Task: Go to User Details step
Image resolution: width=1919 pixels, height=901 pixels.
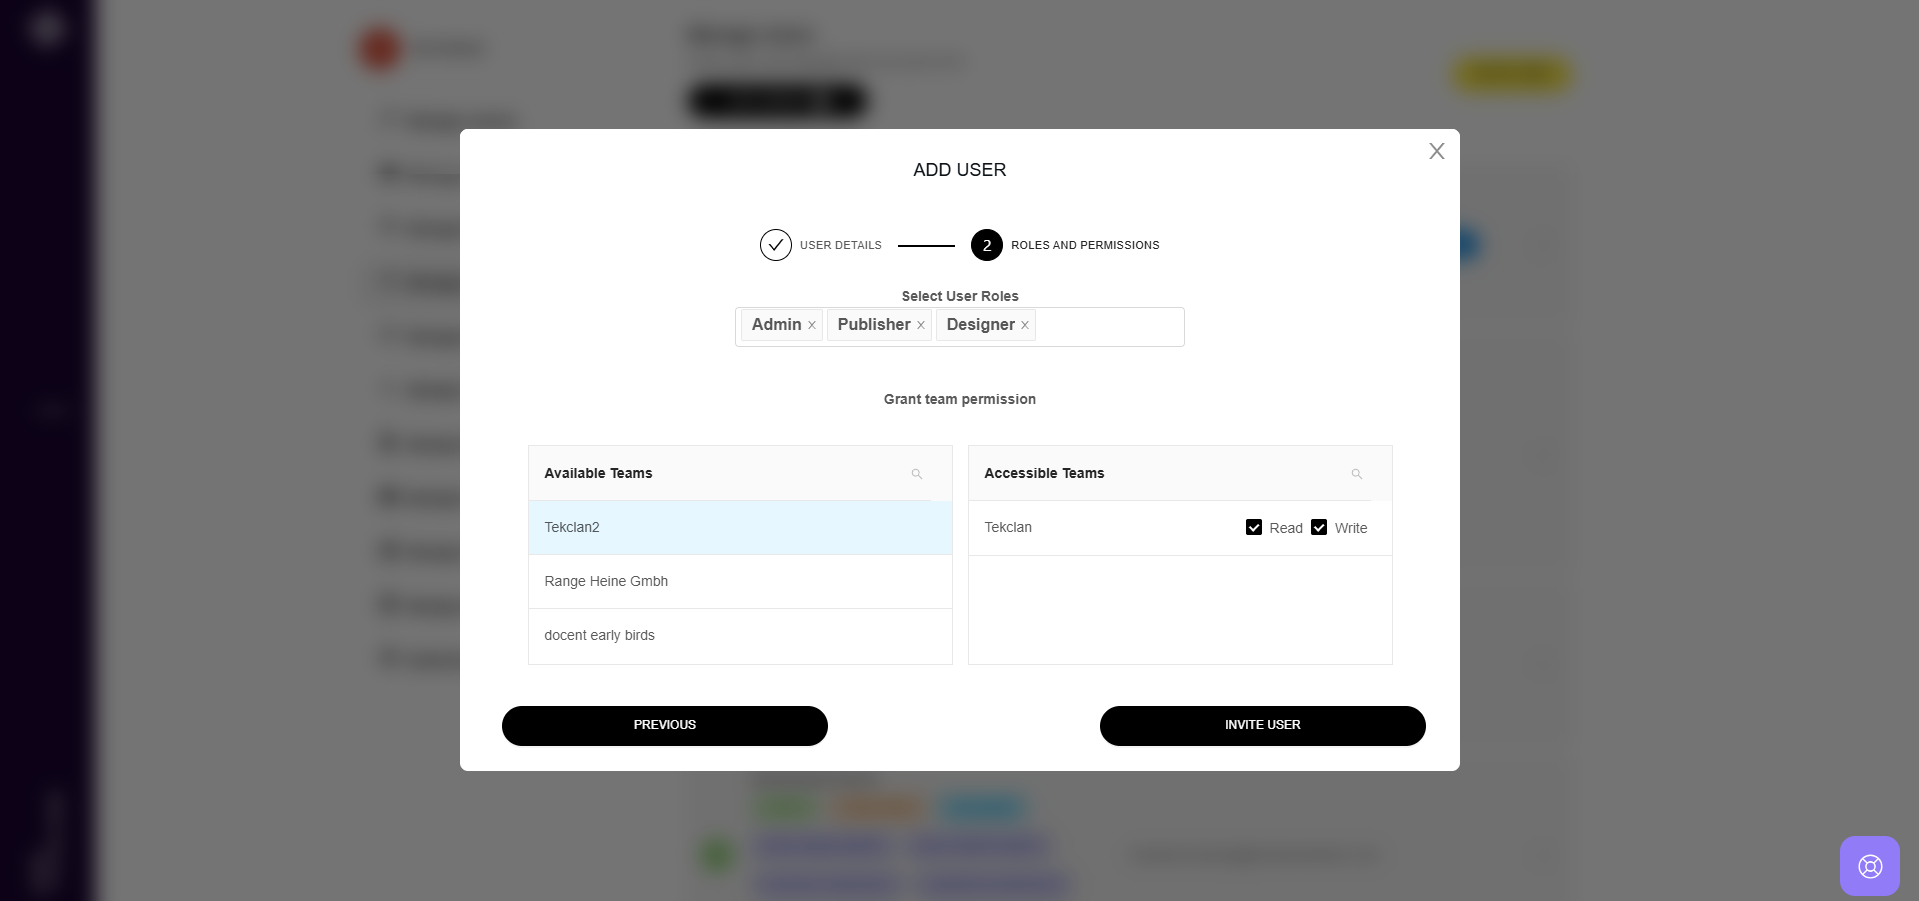Action: coord(840,245)
